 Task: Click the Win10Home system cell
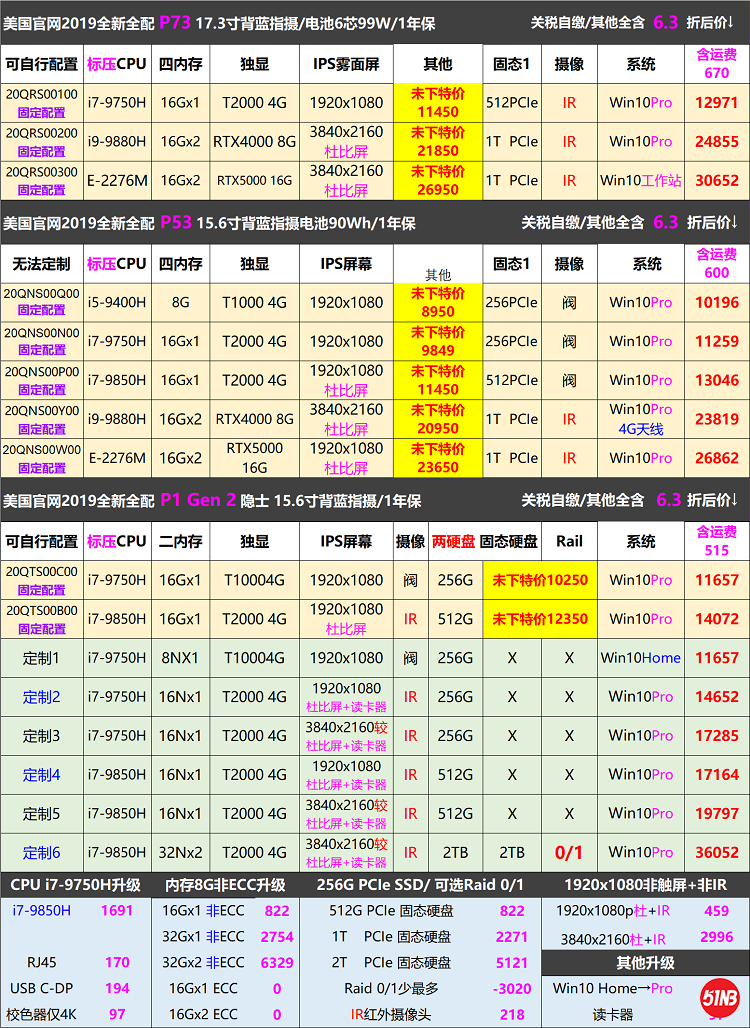(x=641, y=658)
